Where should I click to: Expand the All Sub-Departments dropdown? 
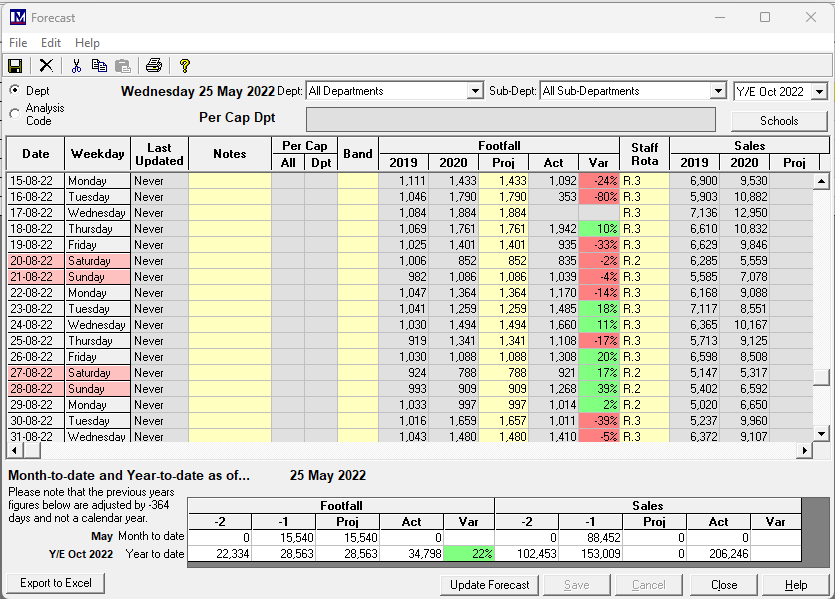(x=717, y=91)
